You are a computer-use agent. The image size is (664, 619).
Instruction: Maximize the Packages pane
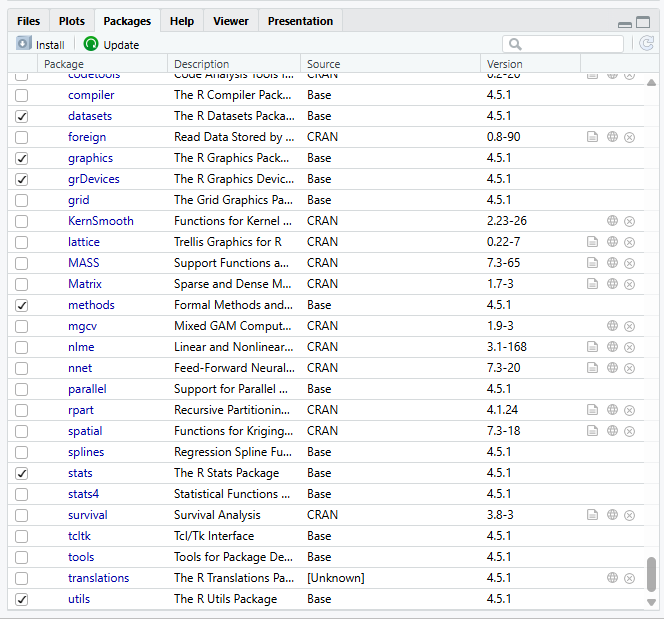(643, 22)
